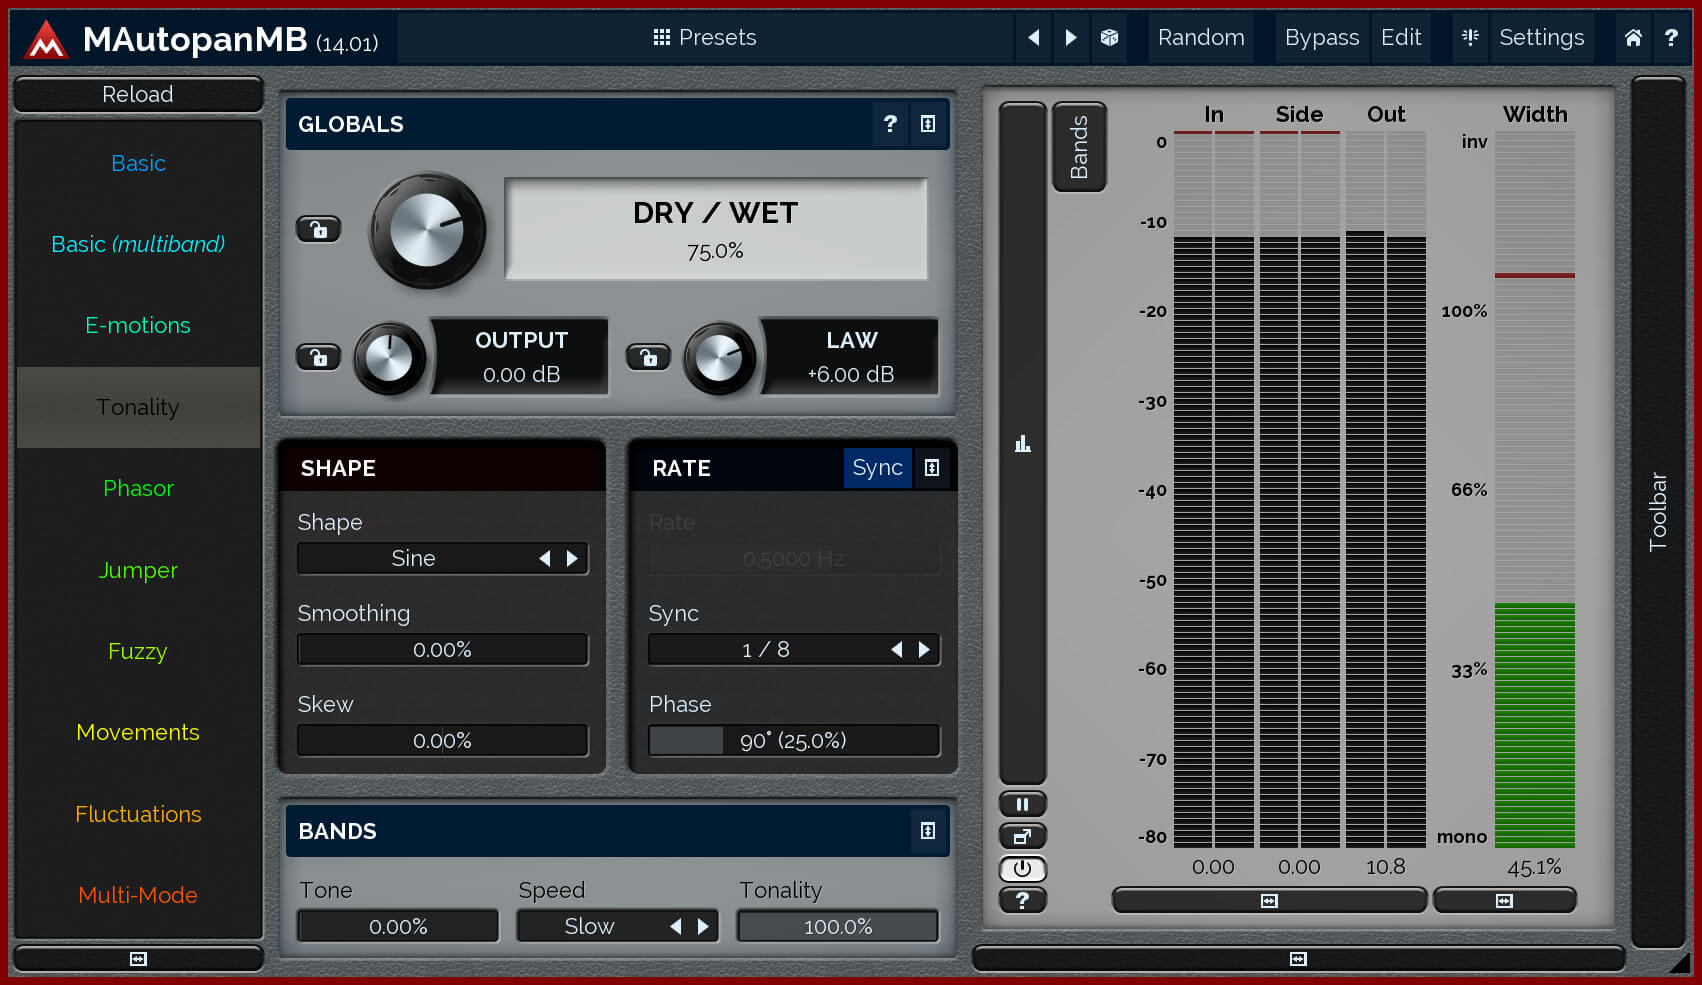Image resolution: width=1702 pixels, height=985 pixels.
Task: Select the E-motions preset
Action: point(138,325)
